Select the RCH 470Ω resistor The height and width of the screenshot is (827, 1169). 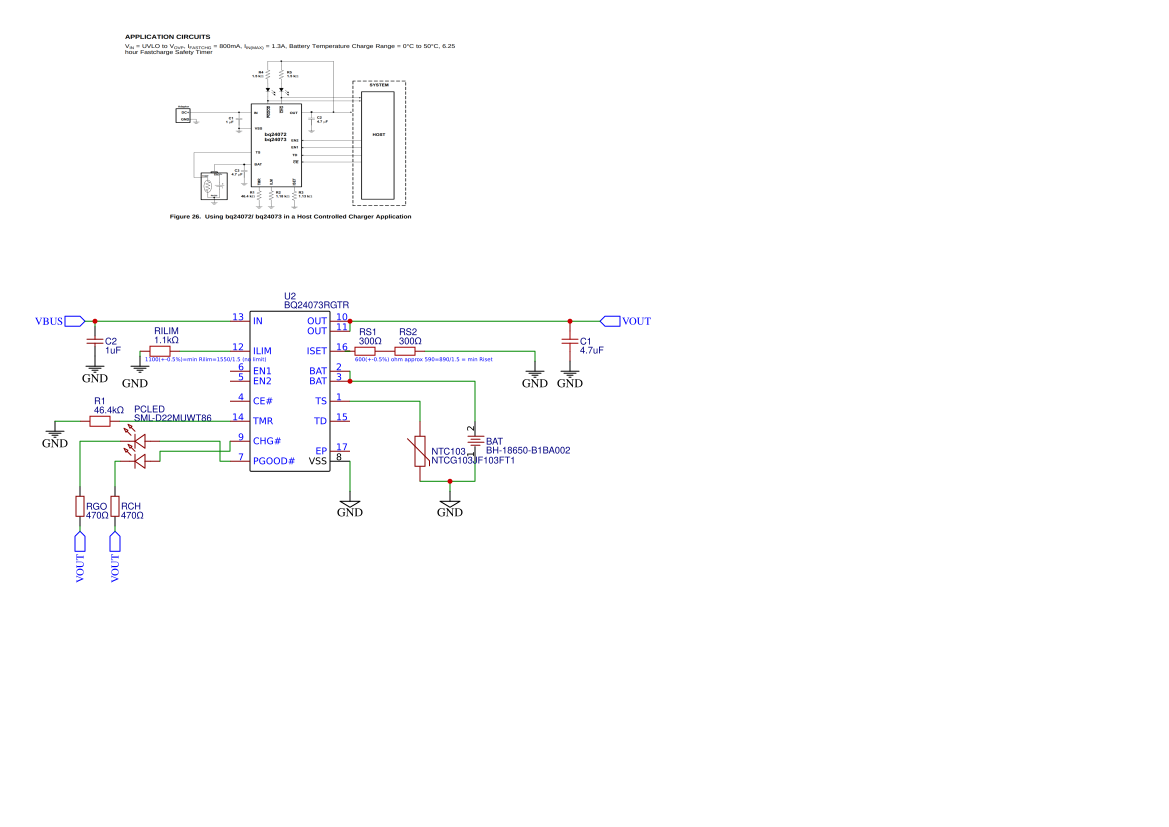point(115,506)
